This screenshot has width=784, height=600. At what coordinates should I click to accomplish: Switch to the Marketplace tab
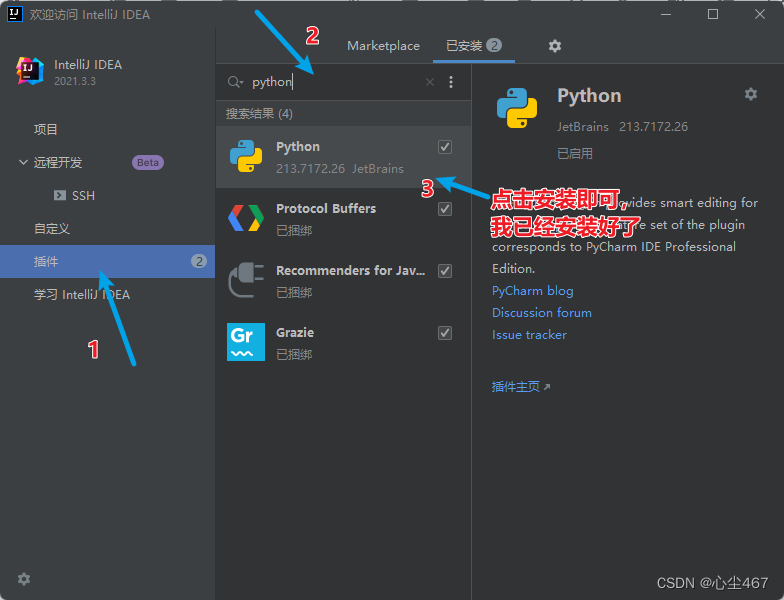(384, 46)
